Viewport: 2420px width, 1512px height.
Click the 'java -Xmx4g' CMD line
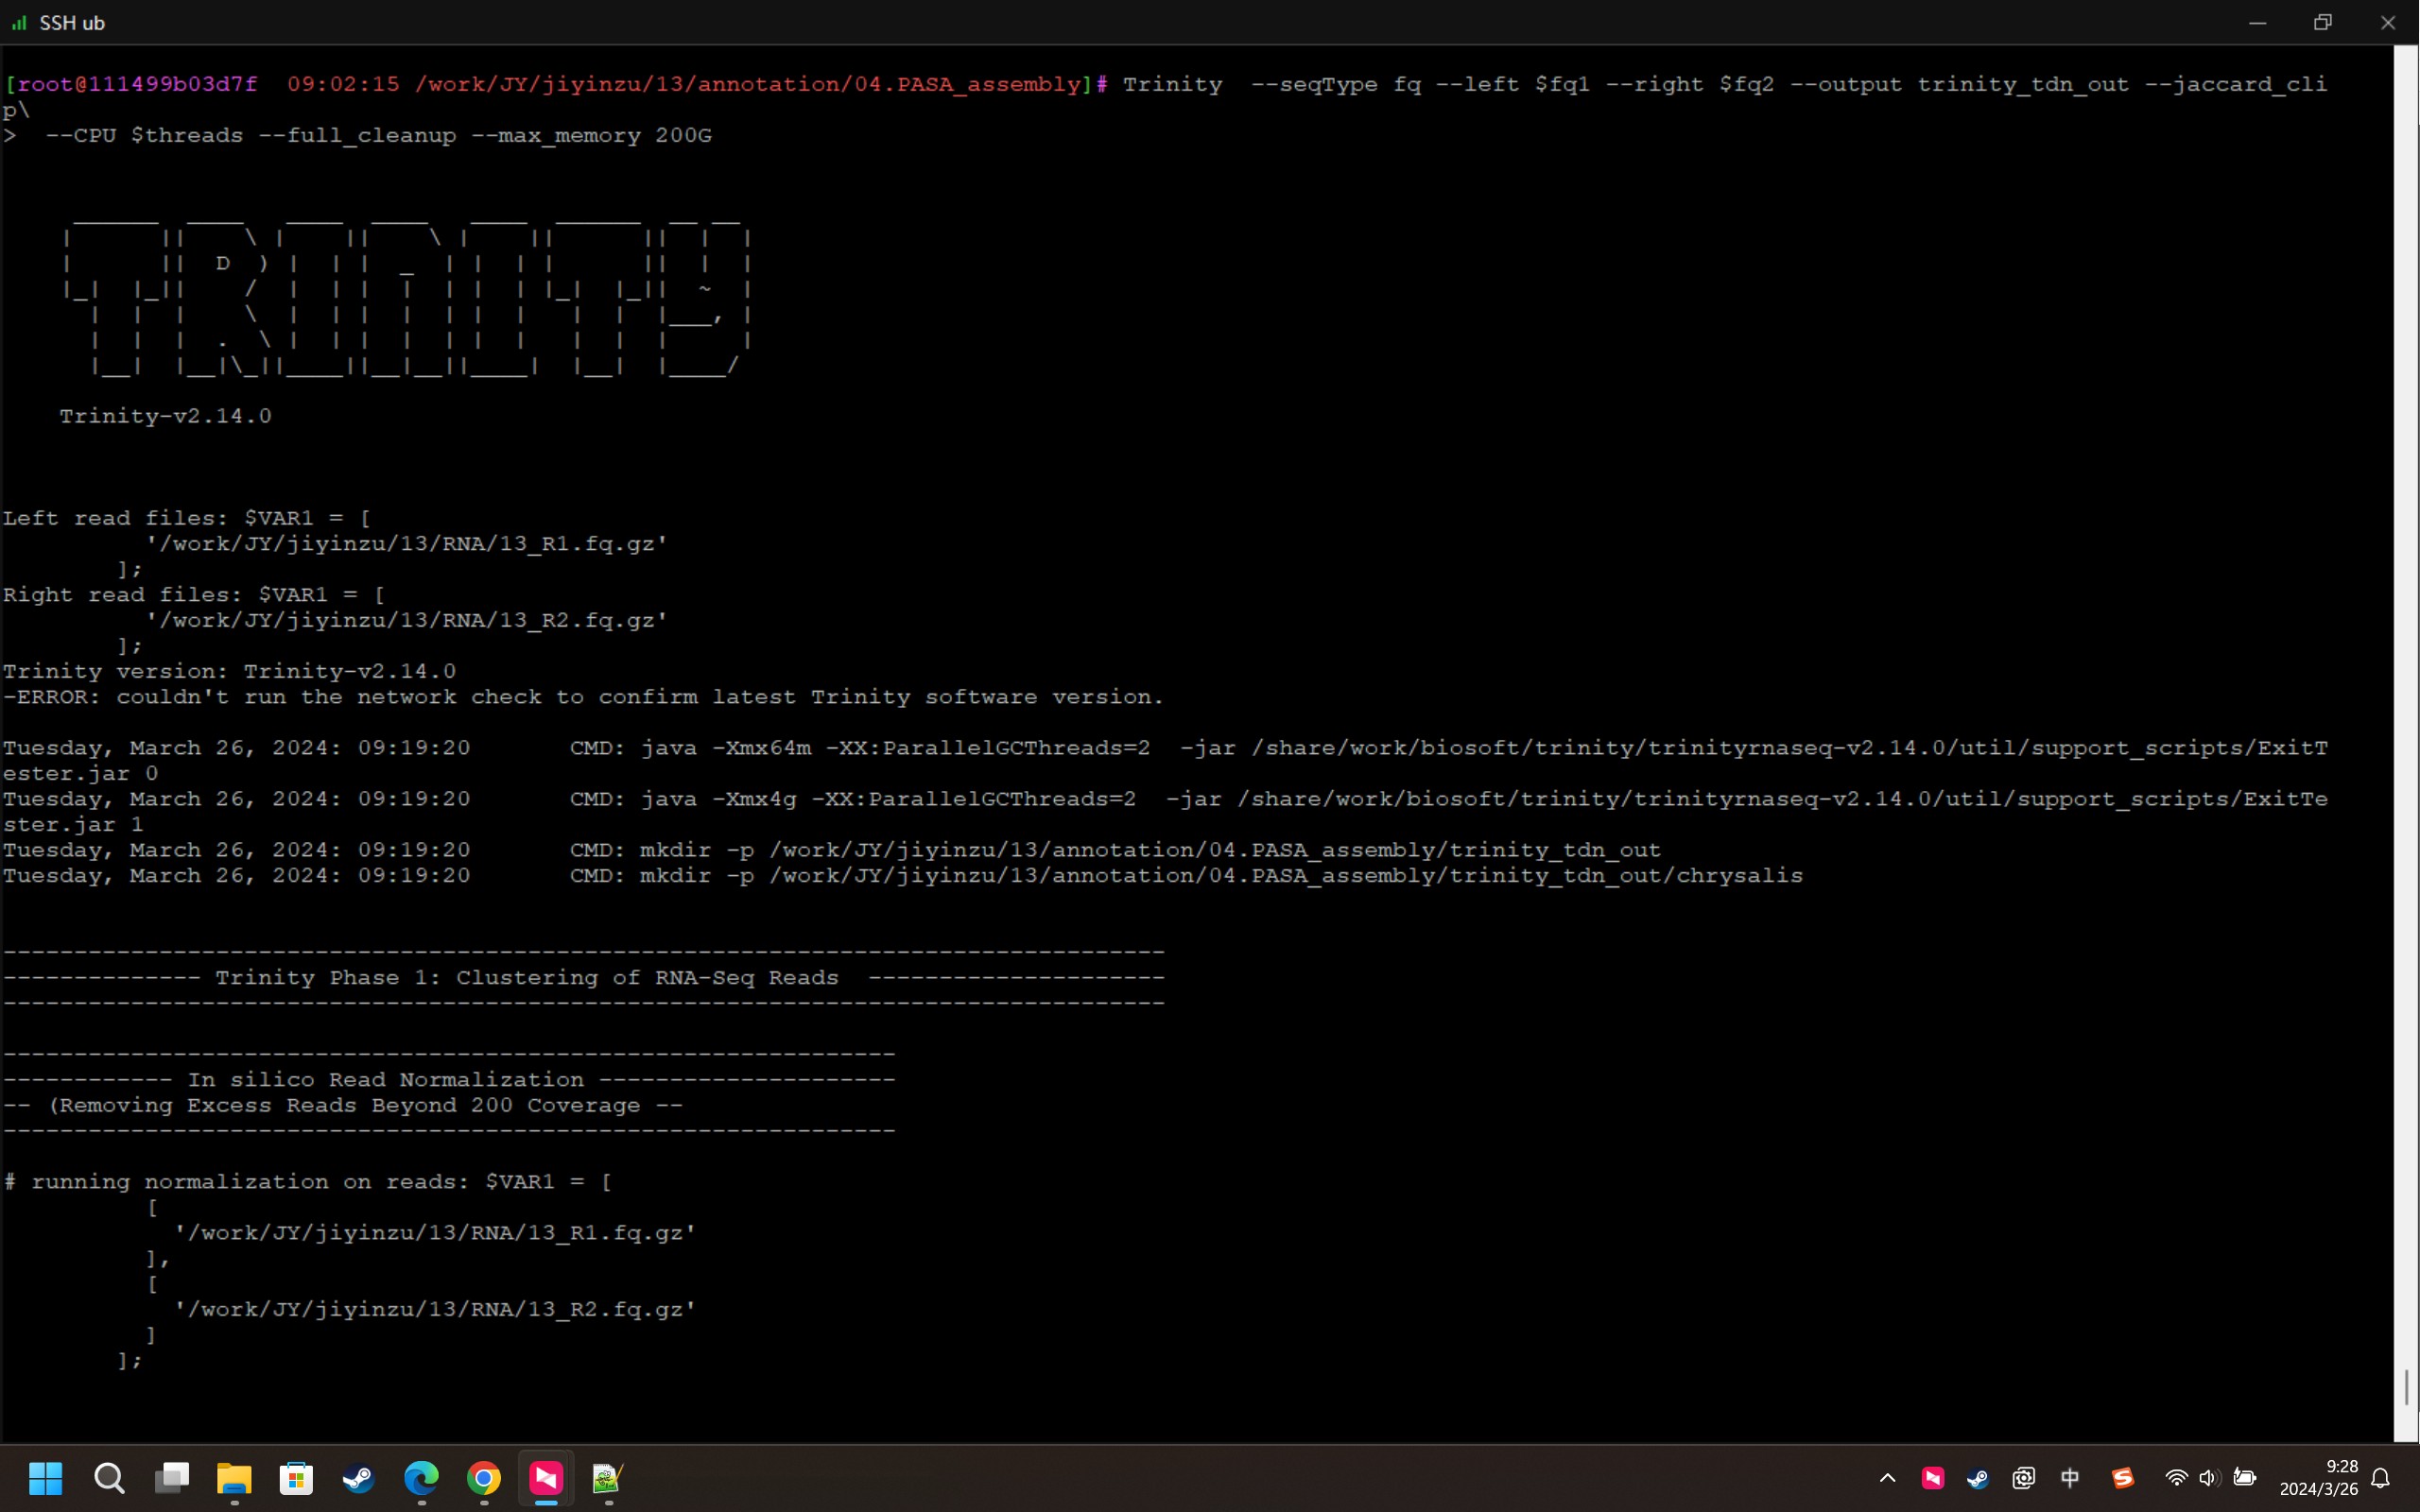(1165, 812)
